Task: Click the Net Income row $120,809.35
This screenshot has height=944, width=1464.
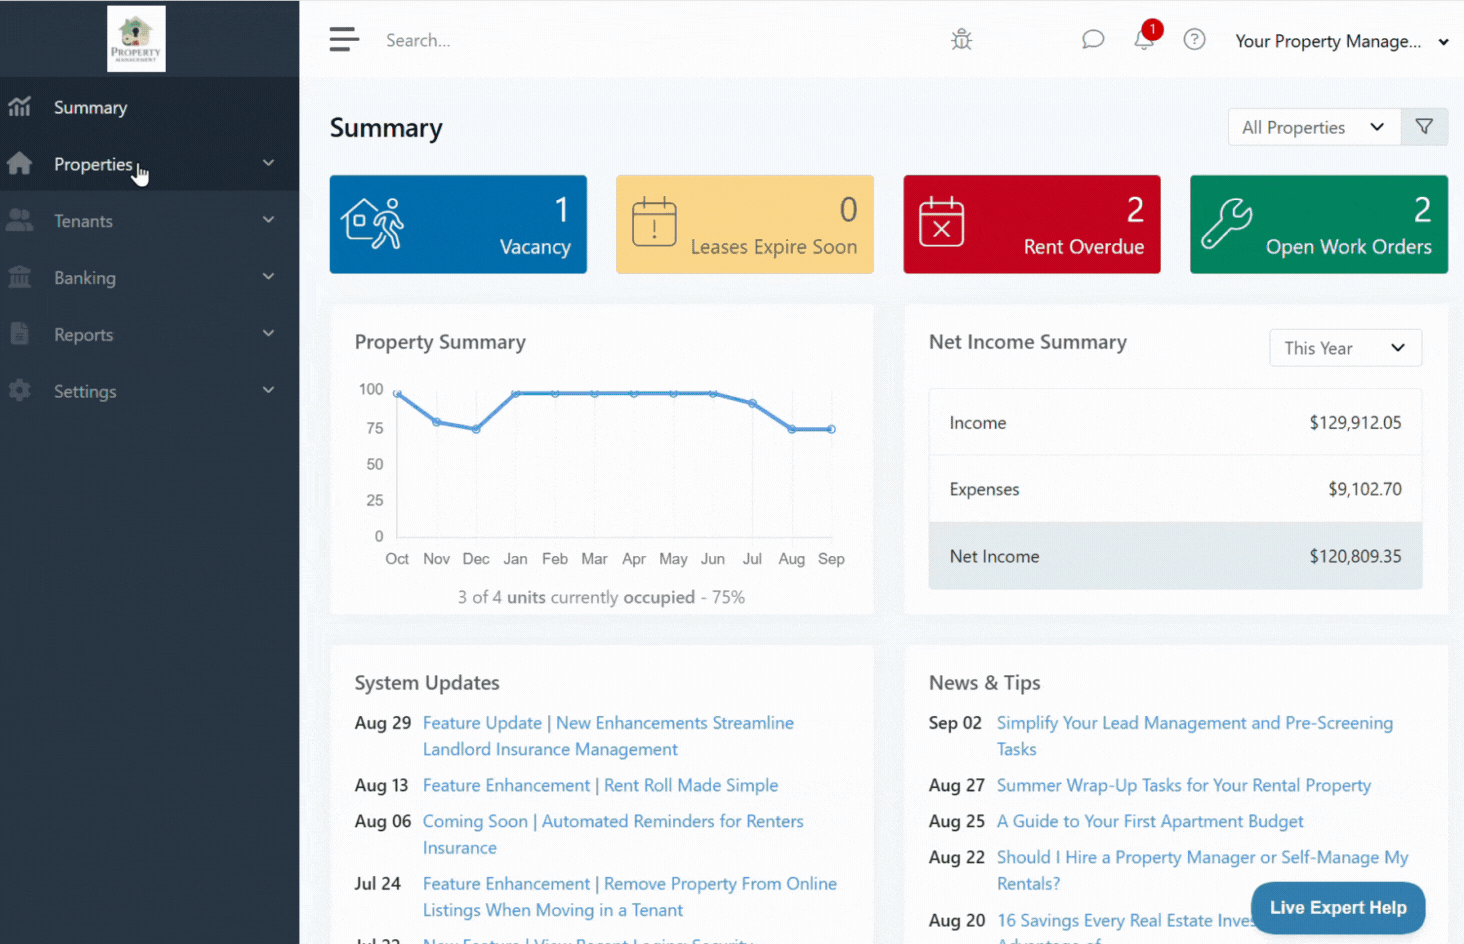Action: click(1175, 556)
